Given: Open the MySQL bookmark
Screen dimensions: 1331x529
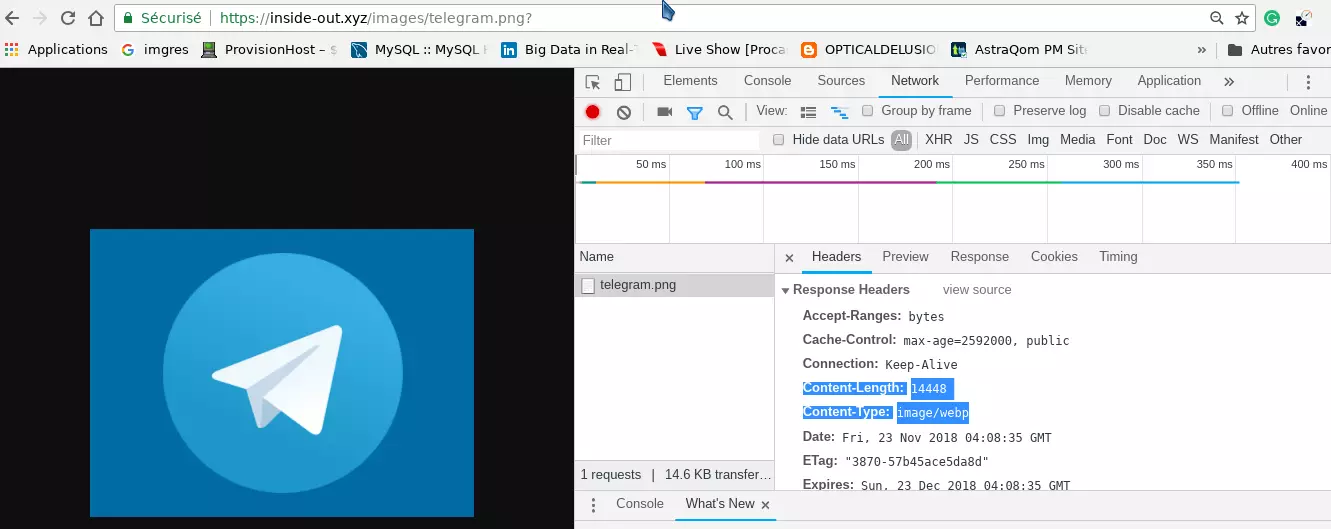Looking at the screenshot, I should tap(419, 49).
